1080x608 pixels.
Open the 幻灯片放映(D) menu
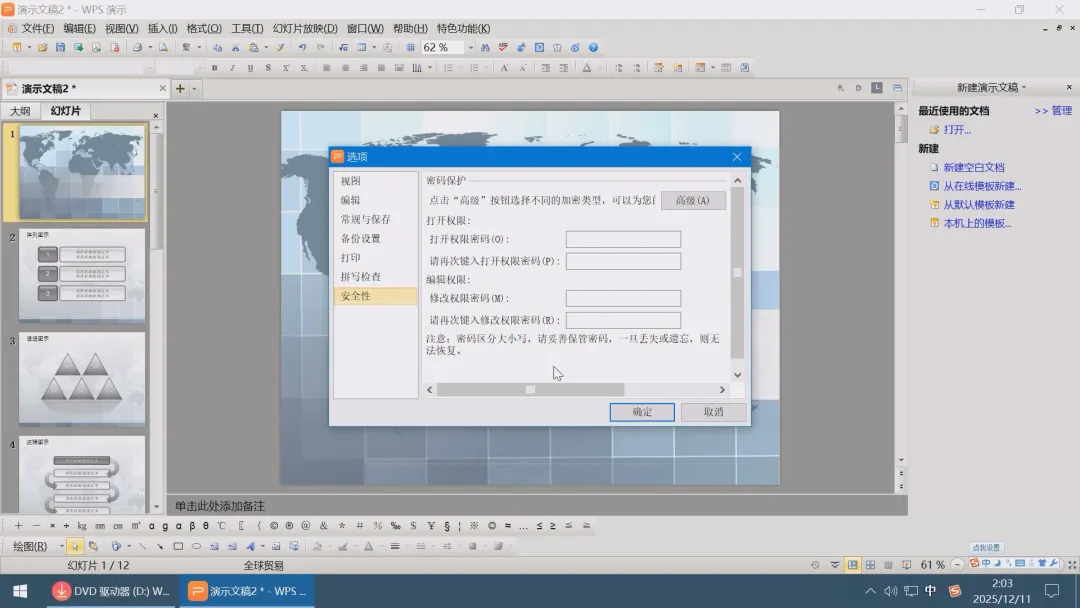click(x=305, y=28)
